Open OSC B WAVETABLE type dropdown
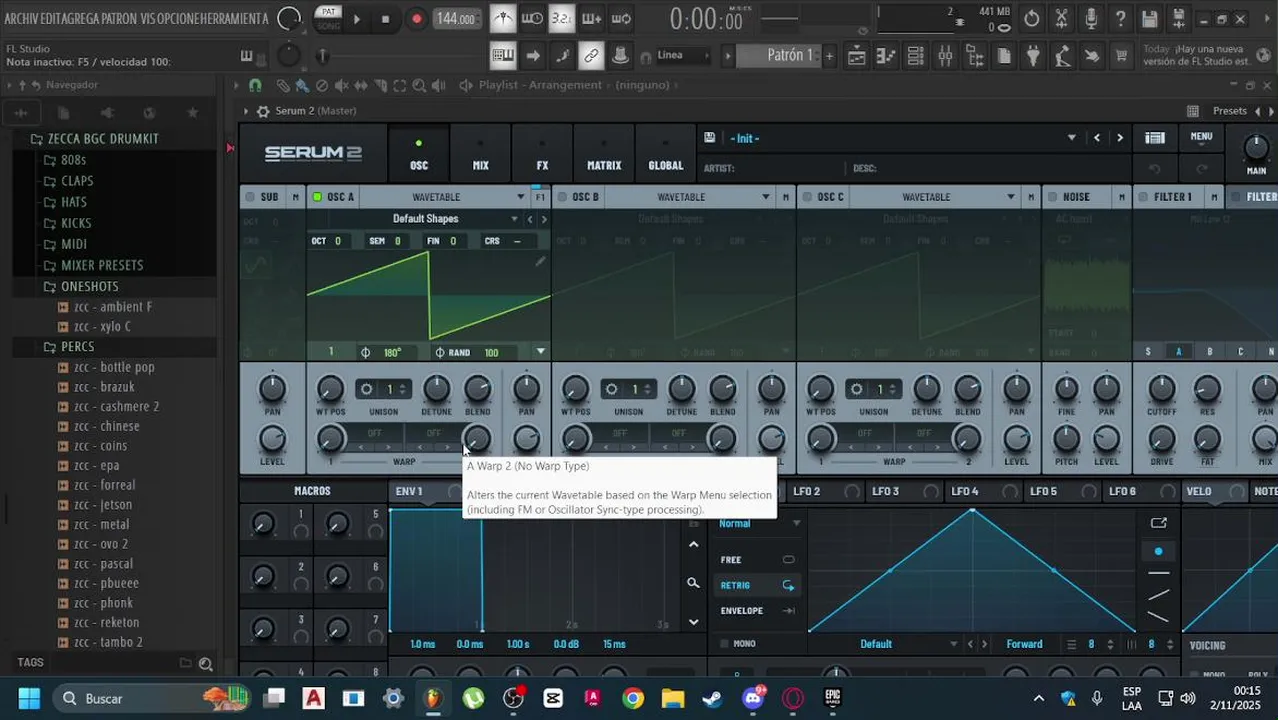The image size is (1278, 720). pos(690,197)
